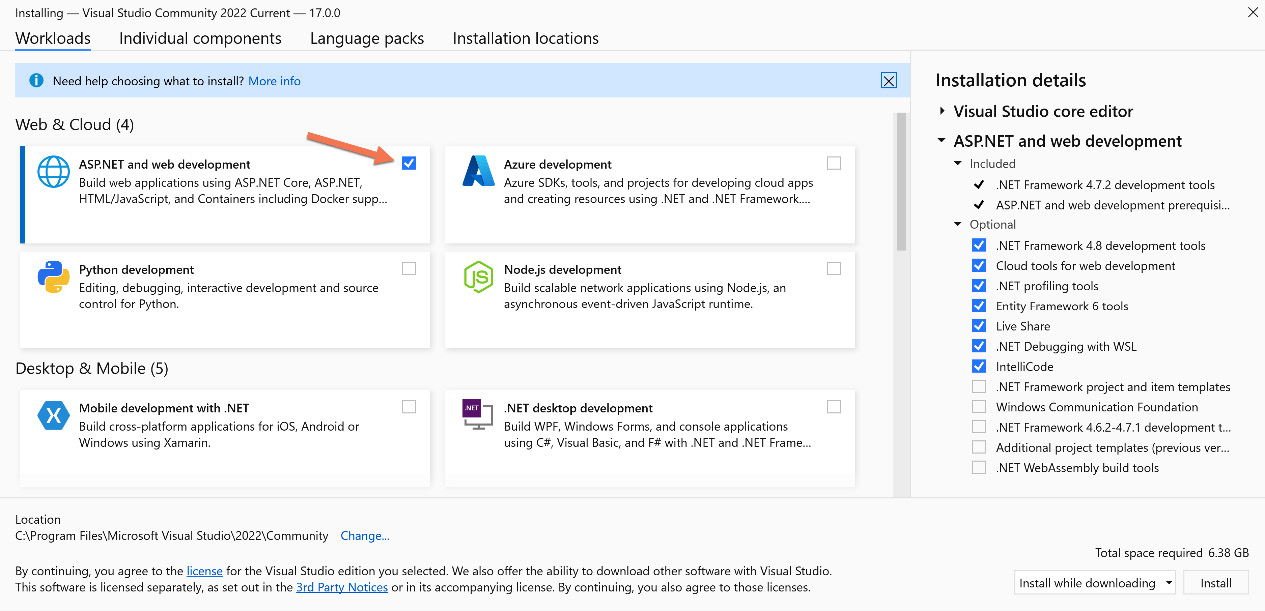Collapse the Included components section

pyautogui.click(x=958, y=163)
